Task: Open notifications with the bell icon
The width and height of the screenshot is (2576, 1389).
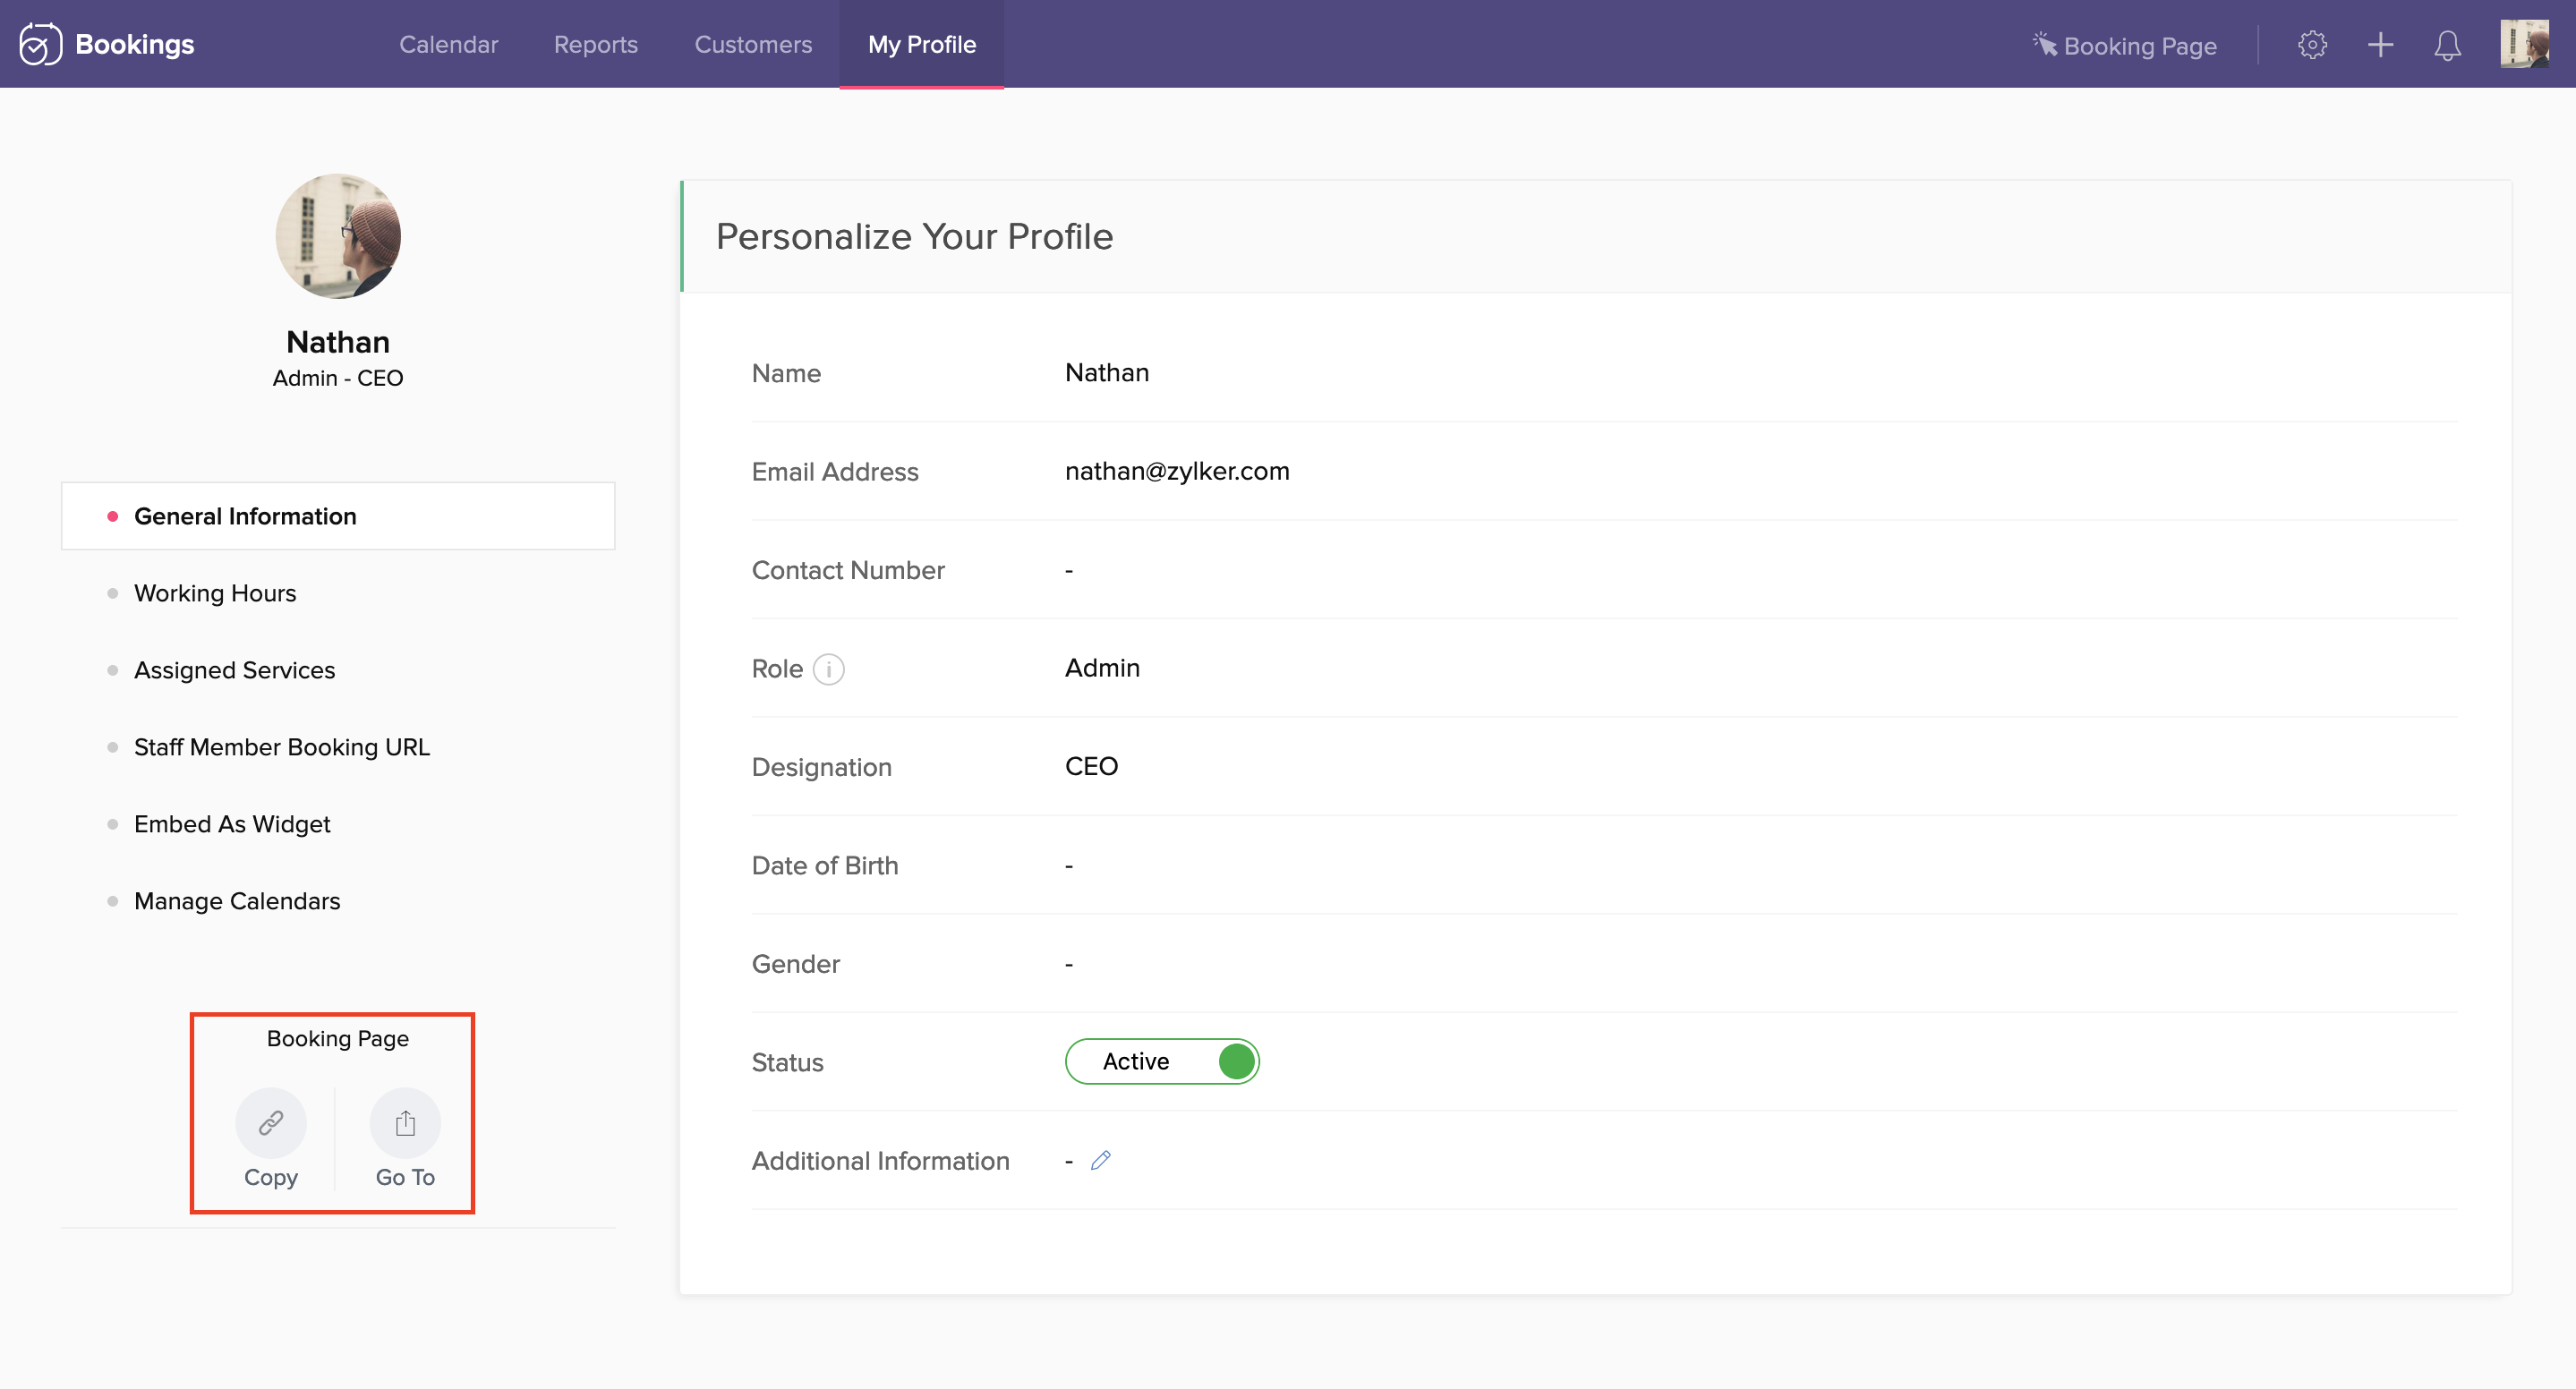Action: coord(2446,45)
